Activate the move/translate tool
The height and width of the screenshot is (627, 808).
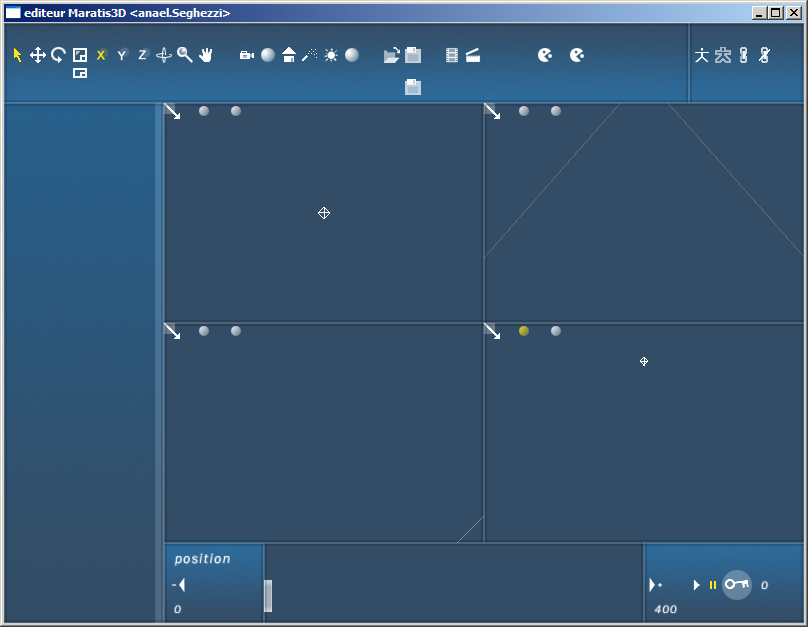38,55
